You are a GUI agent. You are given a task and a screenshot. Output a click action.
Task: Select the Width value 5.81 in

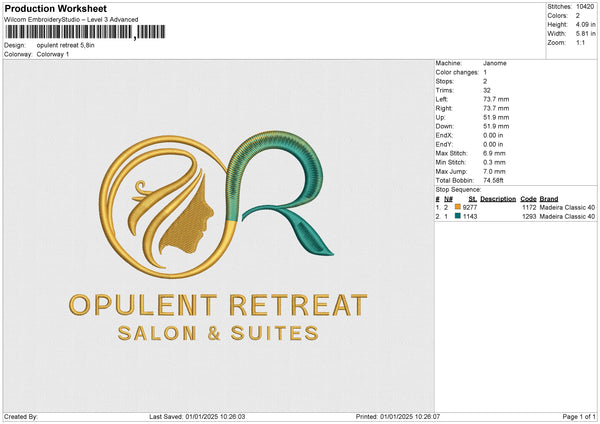click(x=585, y=34)
